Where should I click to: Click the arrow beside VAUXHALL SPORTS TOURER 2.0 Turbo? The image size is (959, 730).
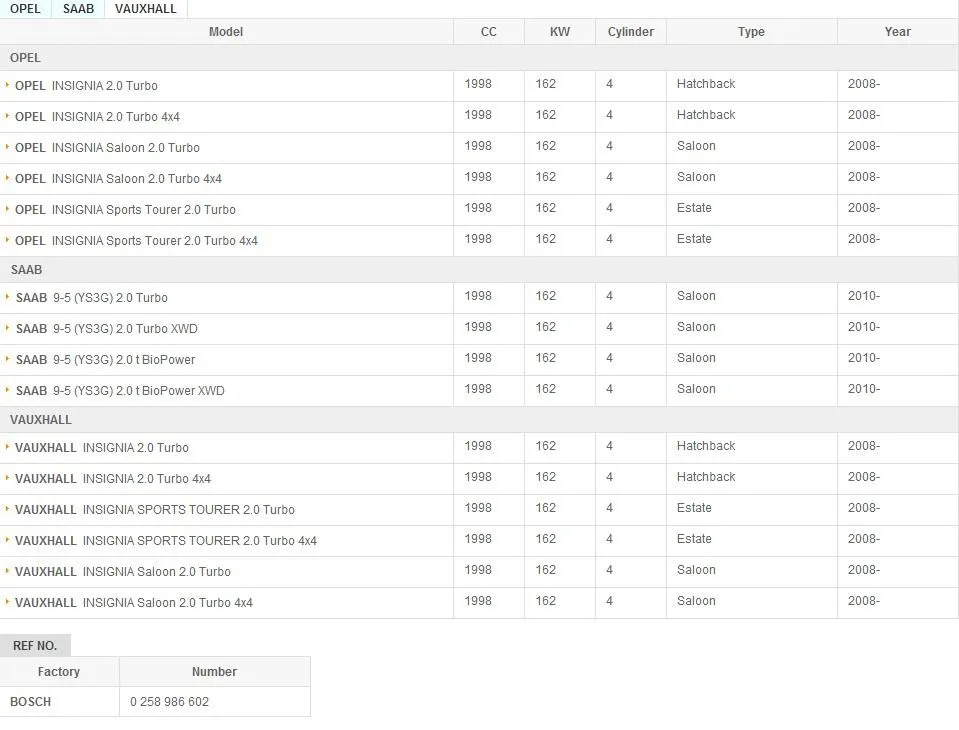click(x=7, y=509)
